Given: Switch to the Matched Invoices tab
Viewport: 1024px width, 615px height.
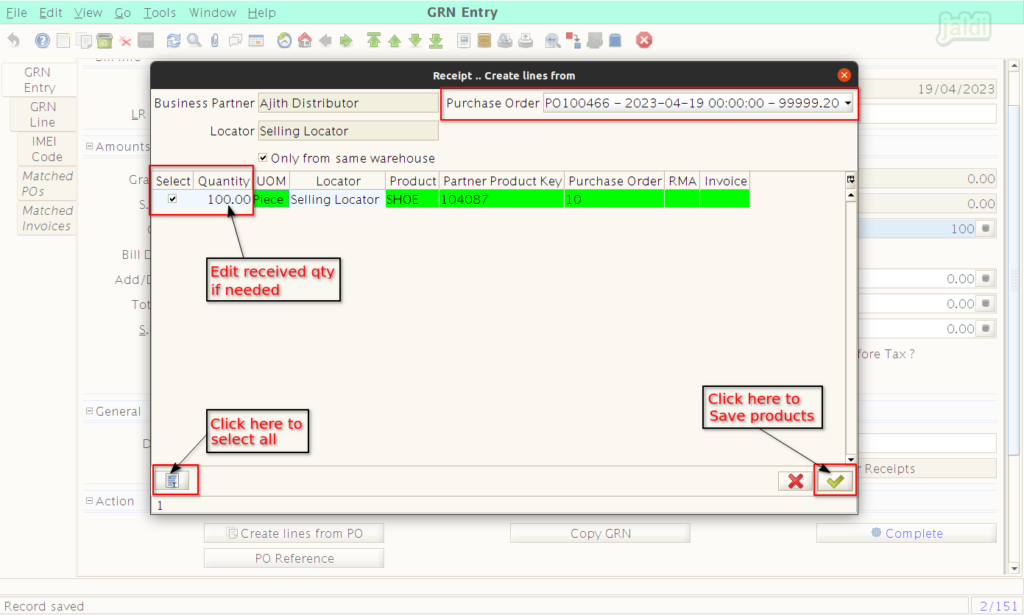Looking at the screenshot, I should pos(46,218).
